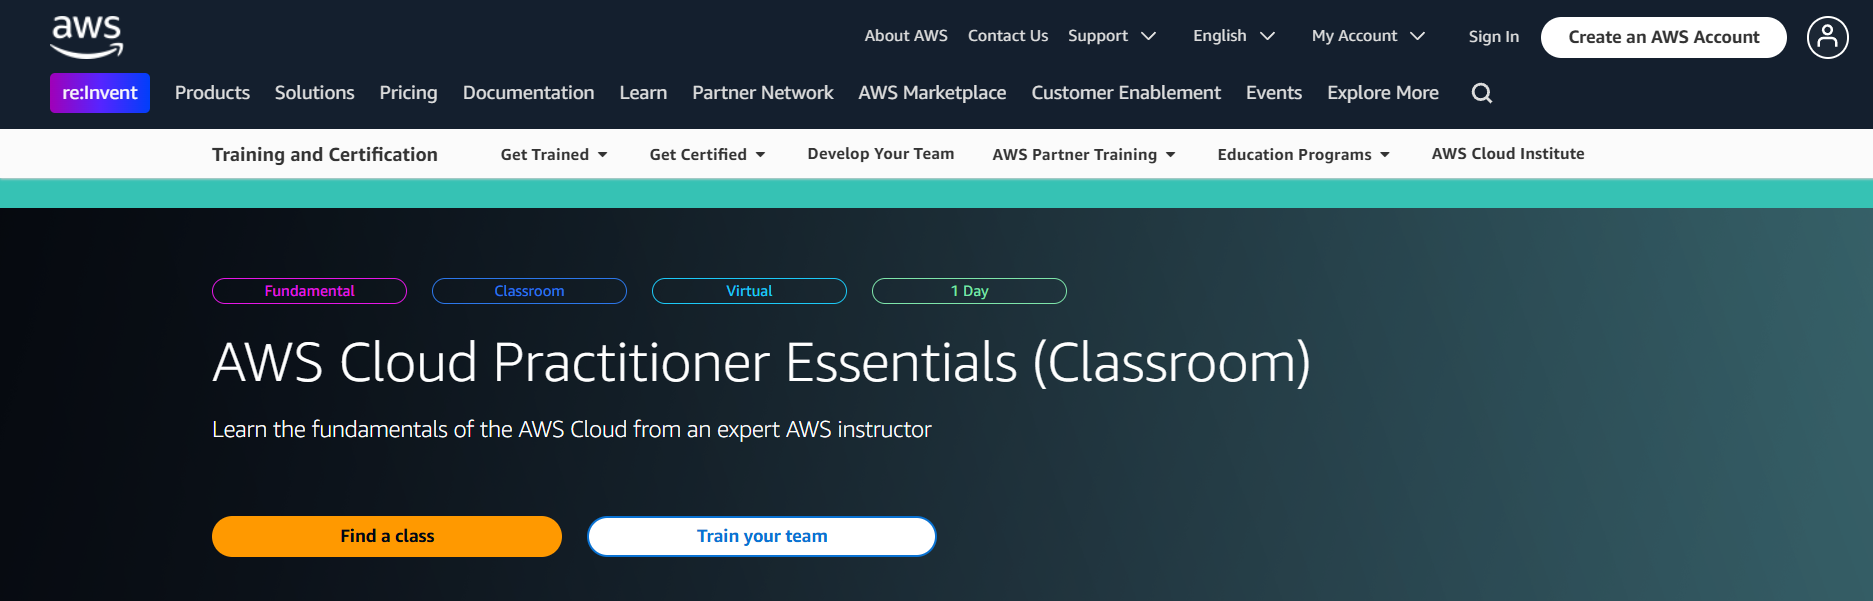Expand the AWS Partner Training menu

point(1084,154)
